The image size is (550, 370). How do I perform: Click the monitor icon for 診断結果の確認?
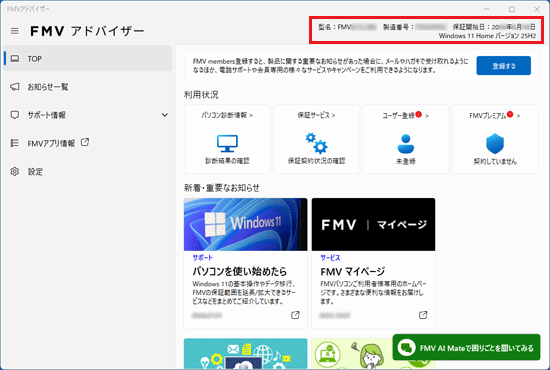(227, 144)
